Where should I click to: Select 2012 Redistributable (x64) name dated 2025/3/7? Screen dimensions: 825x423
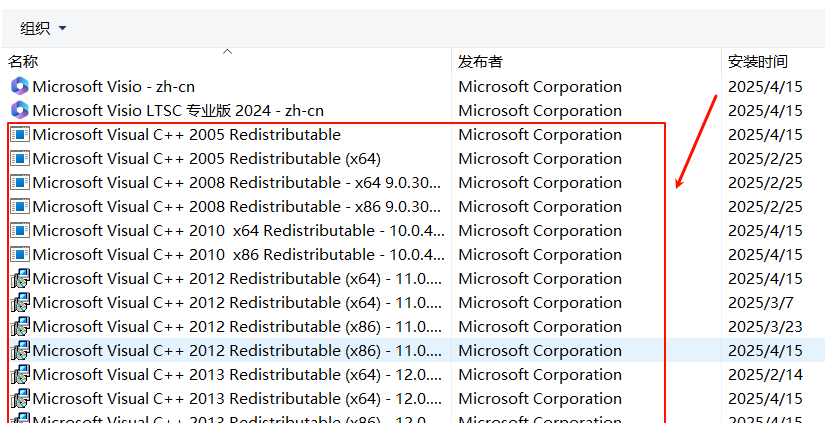tap(237, 303)
